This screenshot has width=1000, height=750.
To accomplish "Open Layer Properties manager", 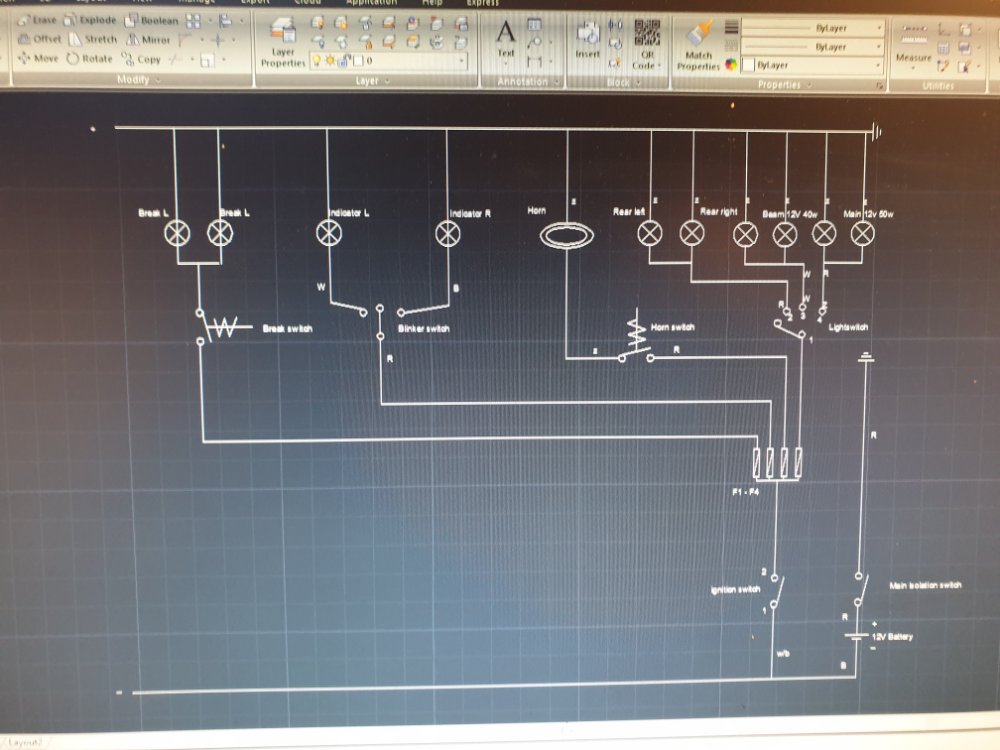I will point(283,43).
